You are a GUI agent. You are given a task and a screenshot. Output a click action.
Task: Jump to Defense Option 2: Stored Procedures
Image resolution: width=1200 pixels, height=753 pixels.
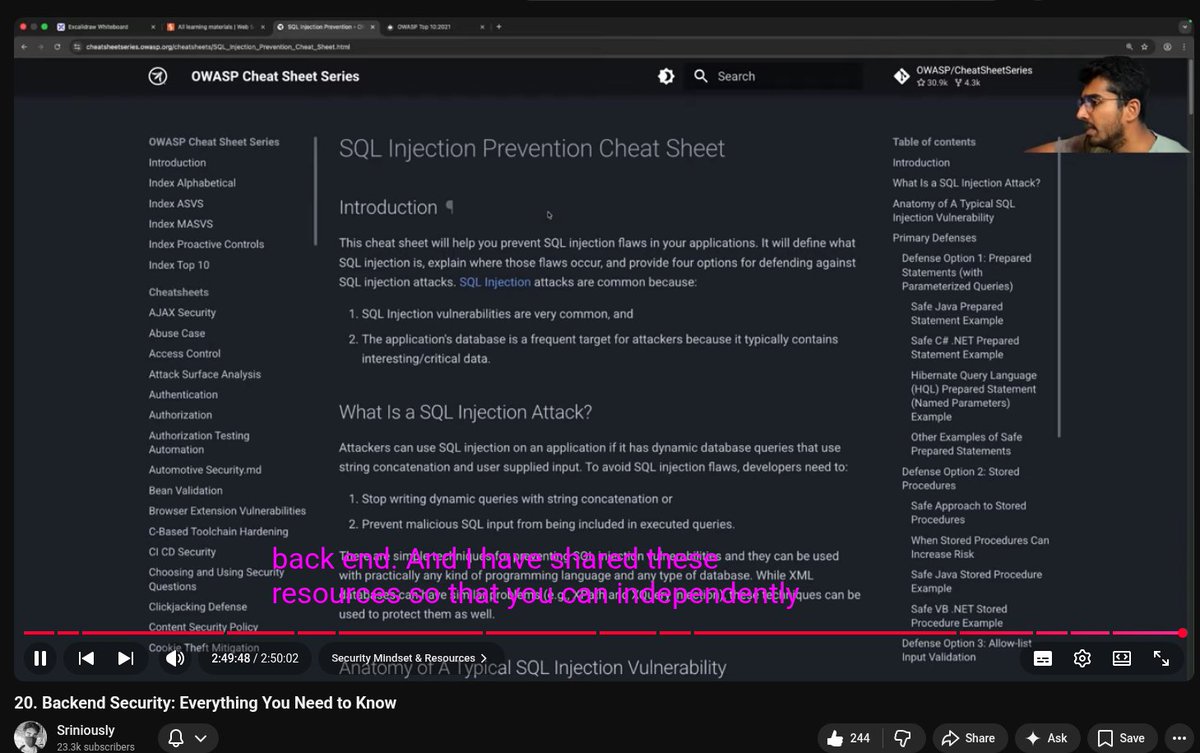point(961,478)
